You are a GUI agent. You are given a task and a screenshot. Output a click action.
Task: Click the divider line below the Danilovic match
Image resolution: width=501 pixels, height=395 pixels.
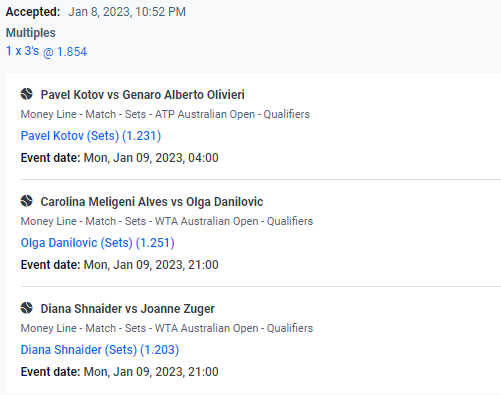[261, 286]
